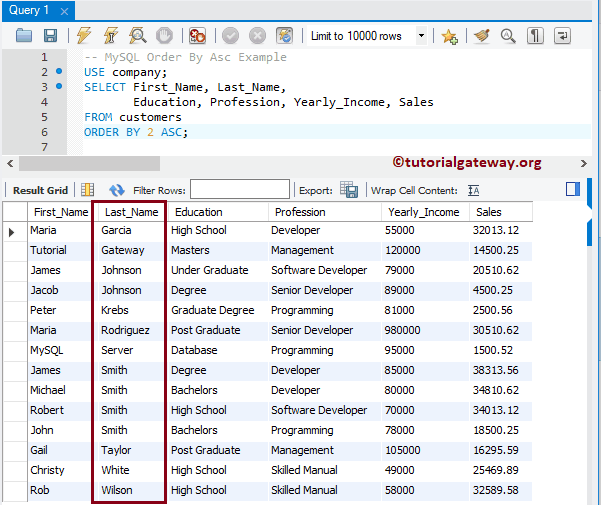Viewport: 601px width, 505px height.
Task: Toggle the Wrap Cell Content option
Action: pyautogui.click(x=474, y=190)
